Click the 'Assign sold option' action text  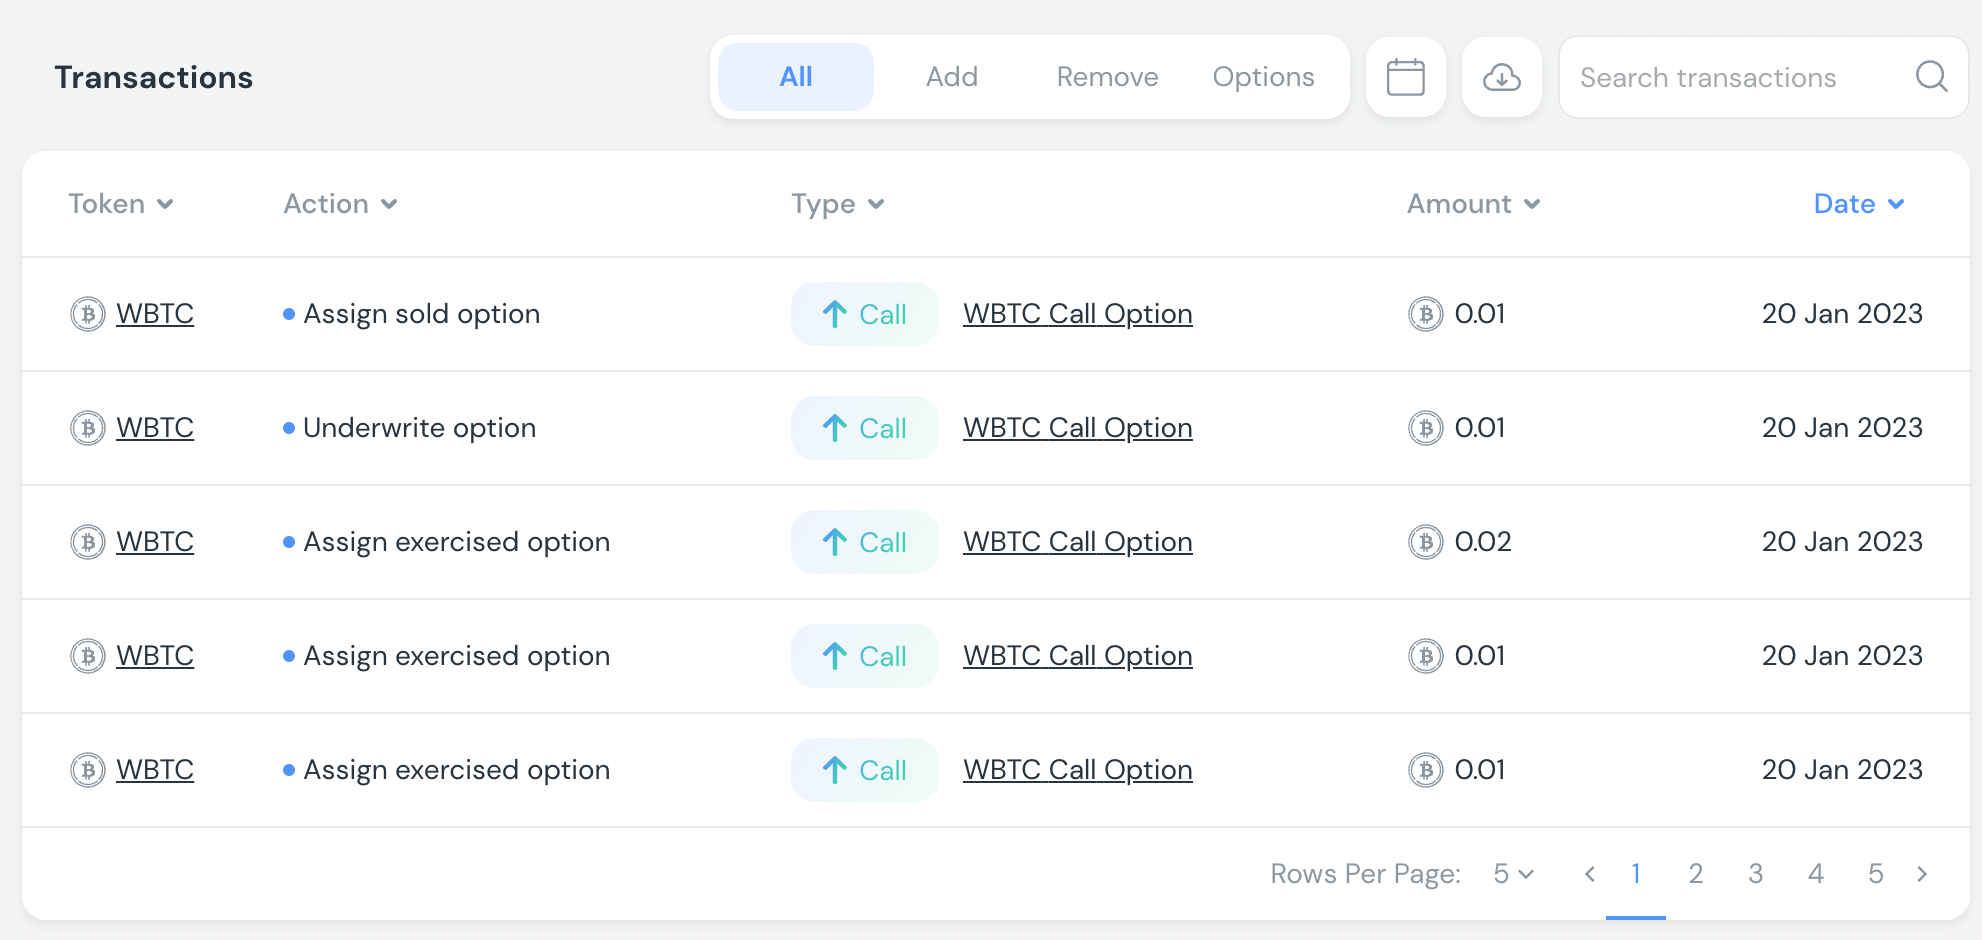point(422,314)
